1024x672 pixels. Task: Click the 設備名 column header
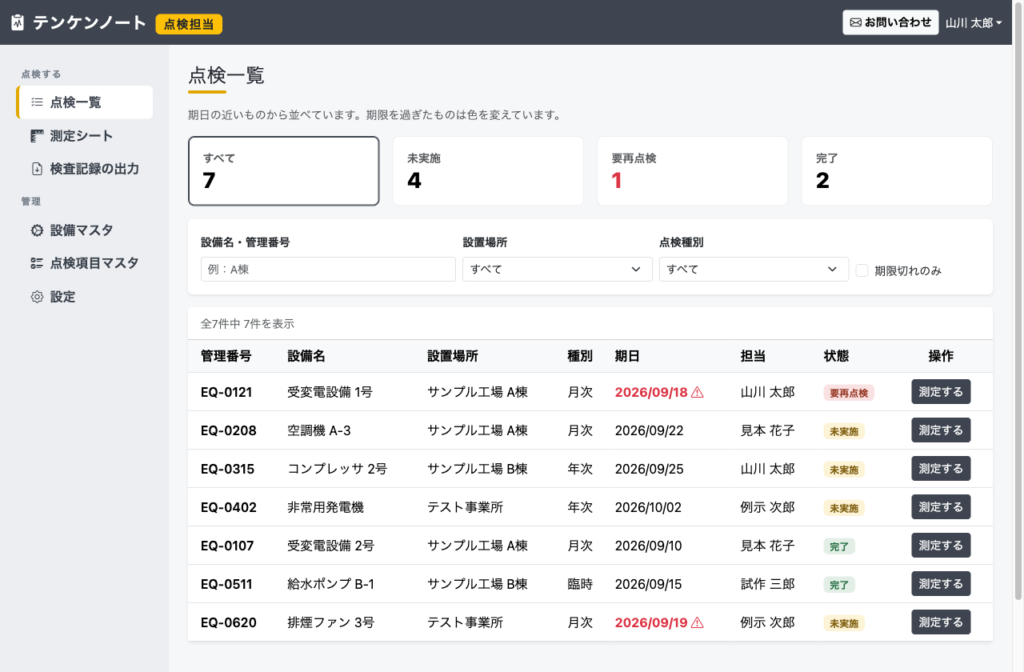click(306, 356)
